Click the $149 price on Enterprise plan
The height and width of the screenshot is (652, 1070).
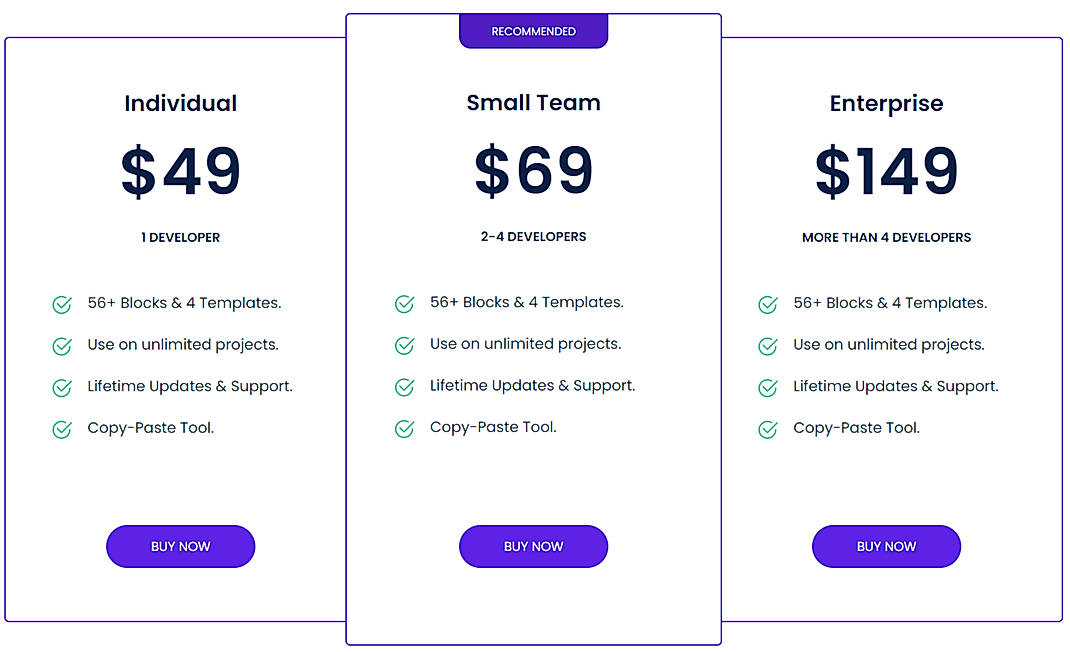886,172
